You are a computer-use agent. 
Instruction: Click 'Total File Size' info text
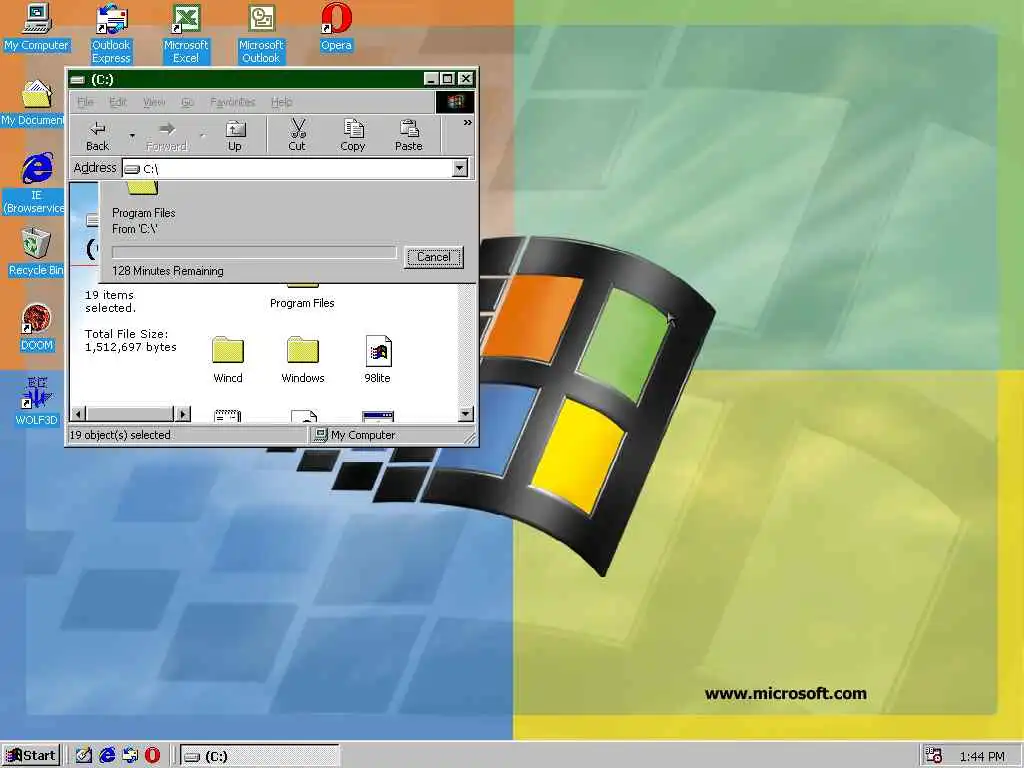(131, 341)
